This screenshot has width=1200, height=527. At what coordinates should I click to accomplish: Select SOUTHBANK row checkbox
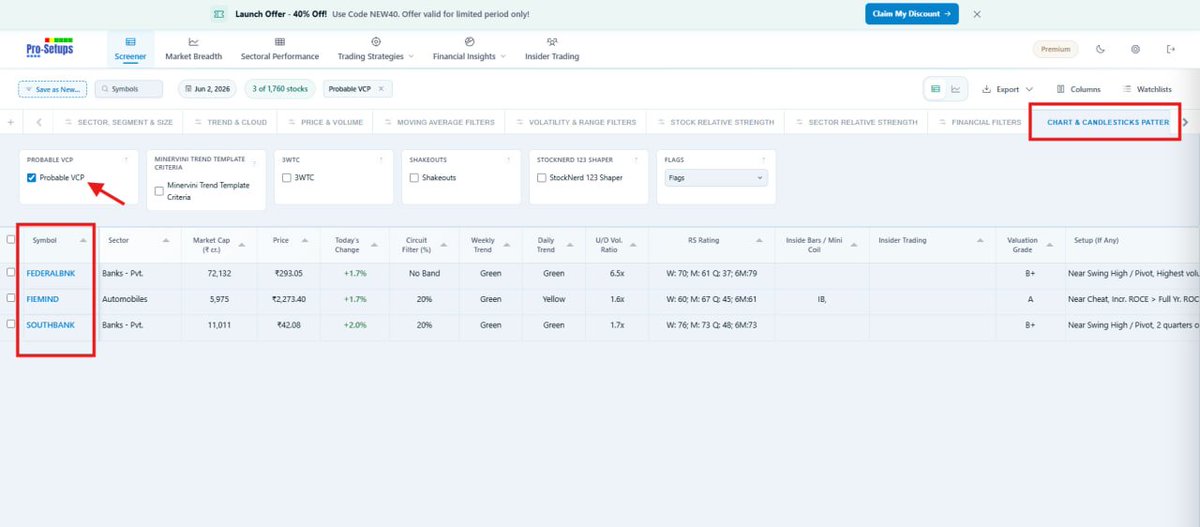[11, 324]
